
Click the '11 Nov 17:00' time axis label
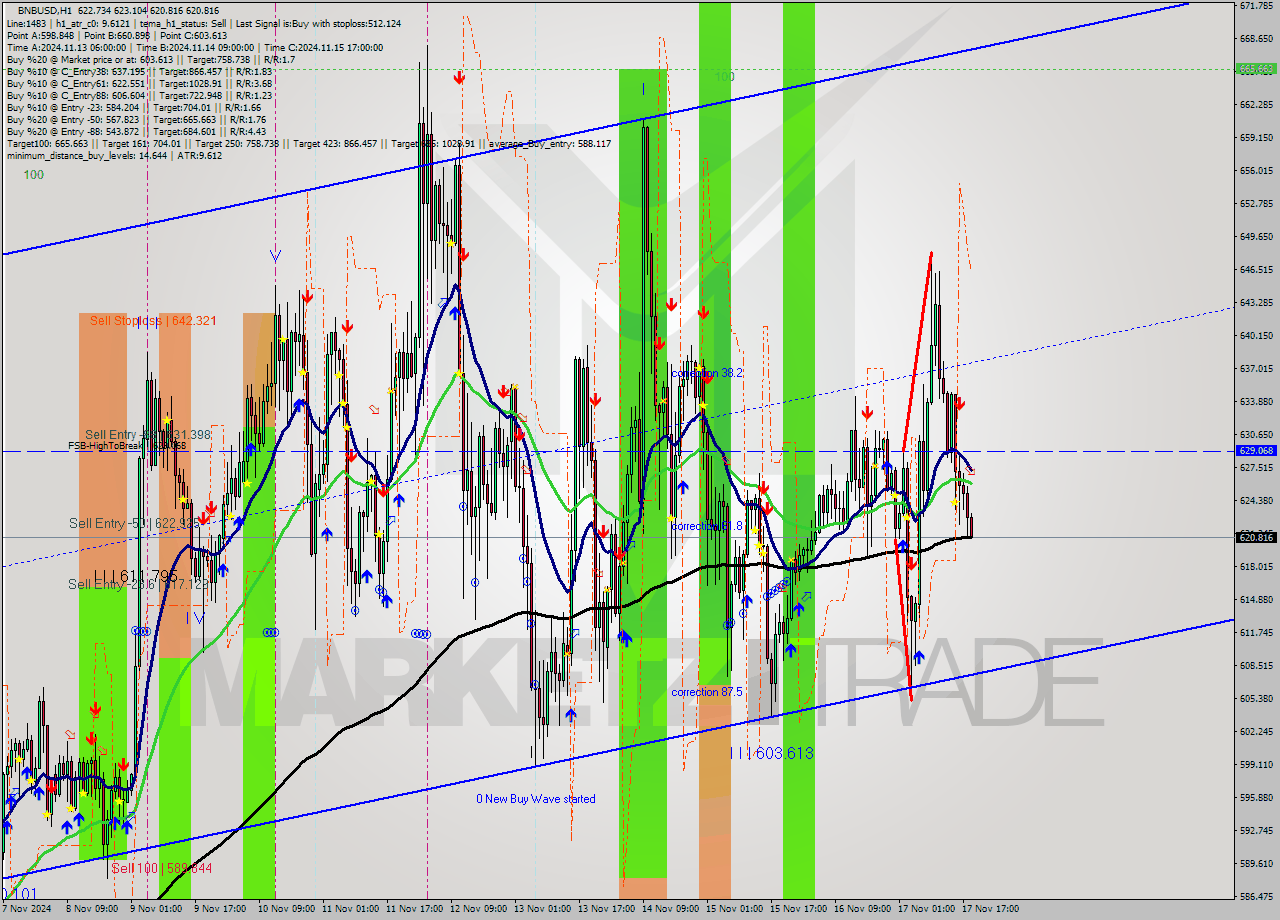(414, 909)
